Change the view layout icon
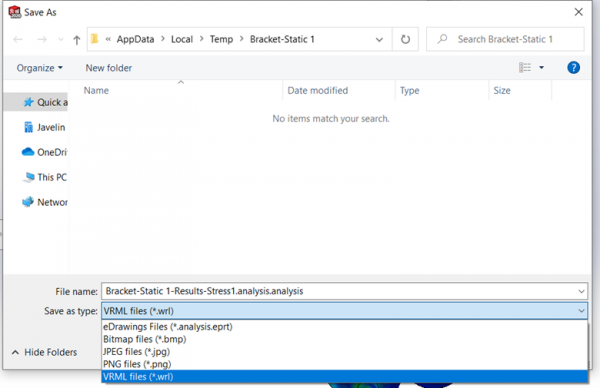 click(525, 68)
